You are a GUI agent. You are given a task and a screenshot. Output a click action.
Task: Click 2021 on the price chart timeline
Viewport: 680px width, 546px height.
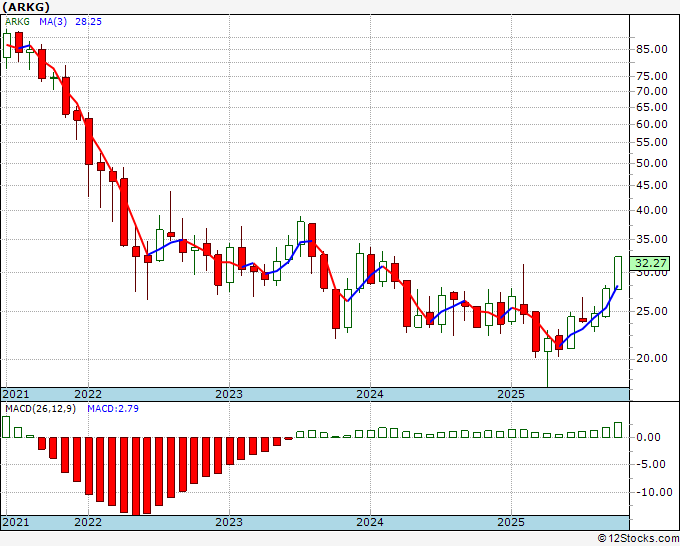tap(16, 394)
